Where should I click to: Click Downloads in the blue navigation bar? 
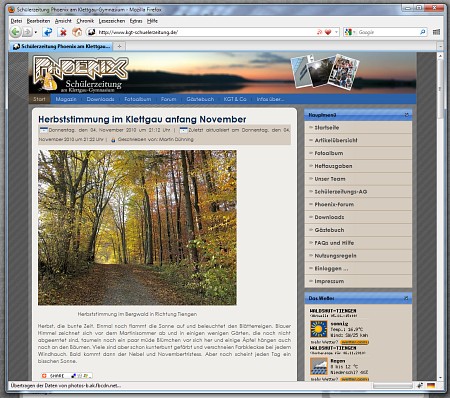click(100, 99)
